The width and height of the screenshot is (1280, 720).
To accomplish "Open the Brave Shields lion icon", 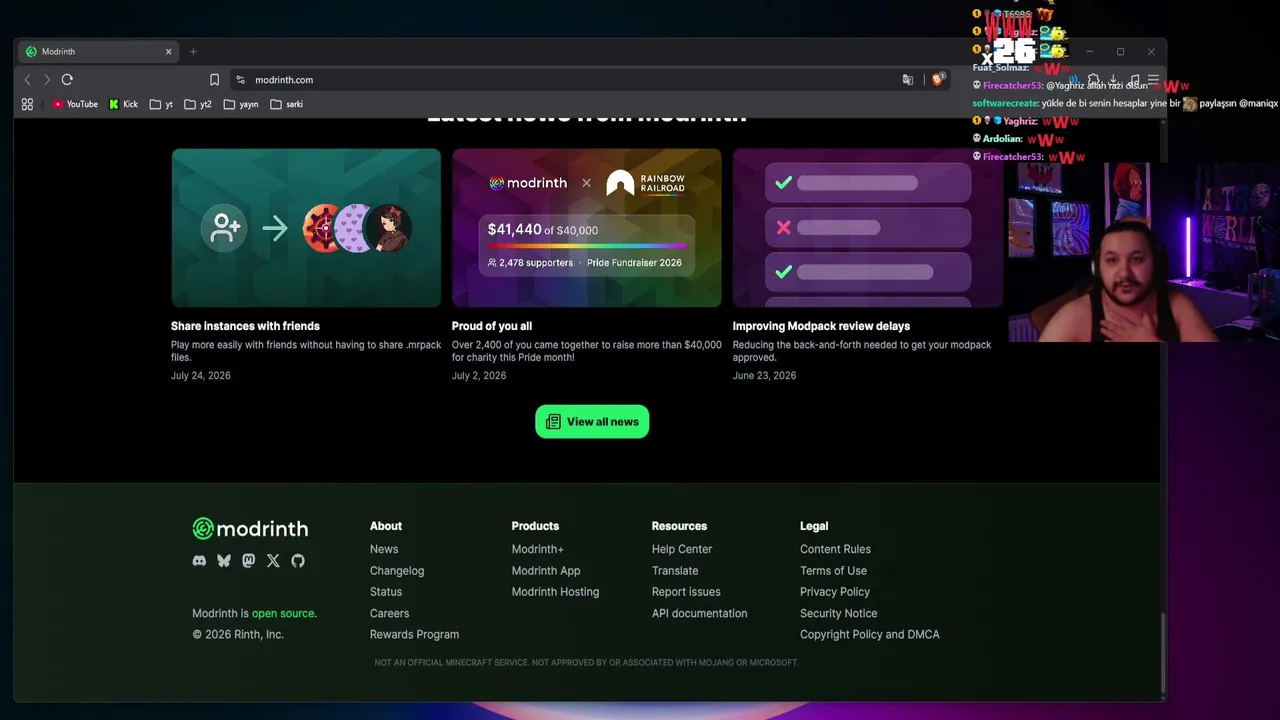I will click(937, 80).
